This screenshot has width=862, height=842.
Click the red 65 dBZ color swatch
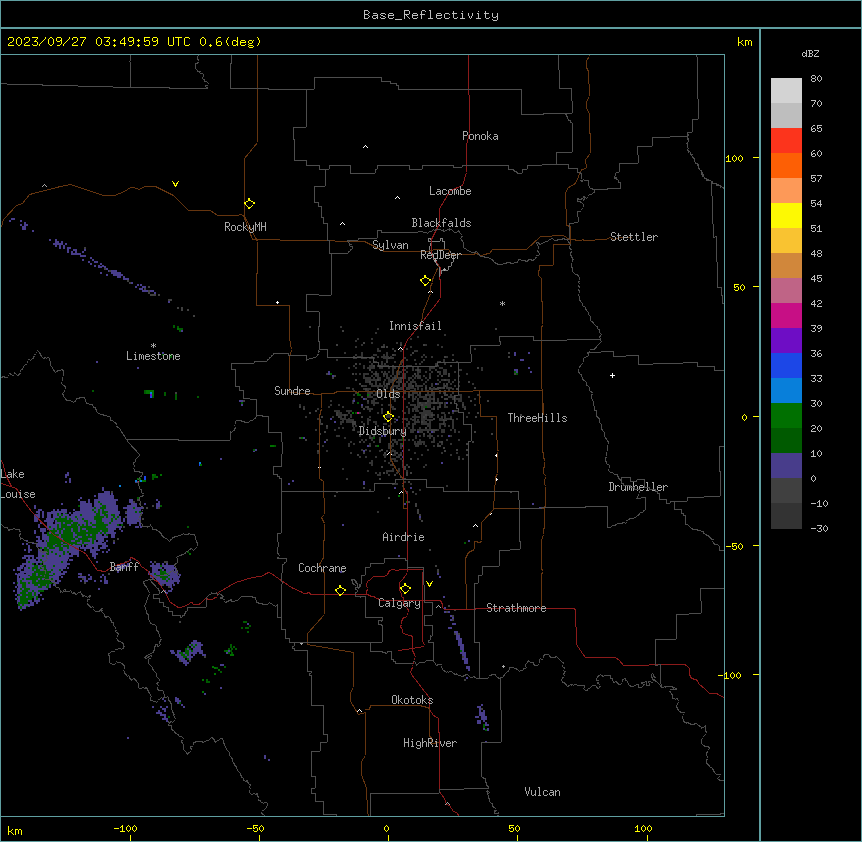point(786,140)
